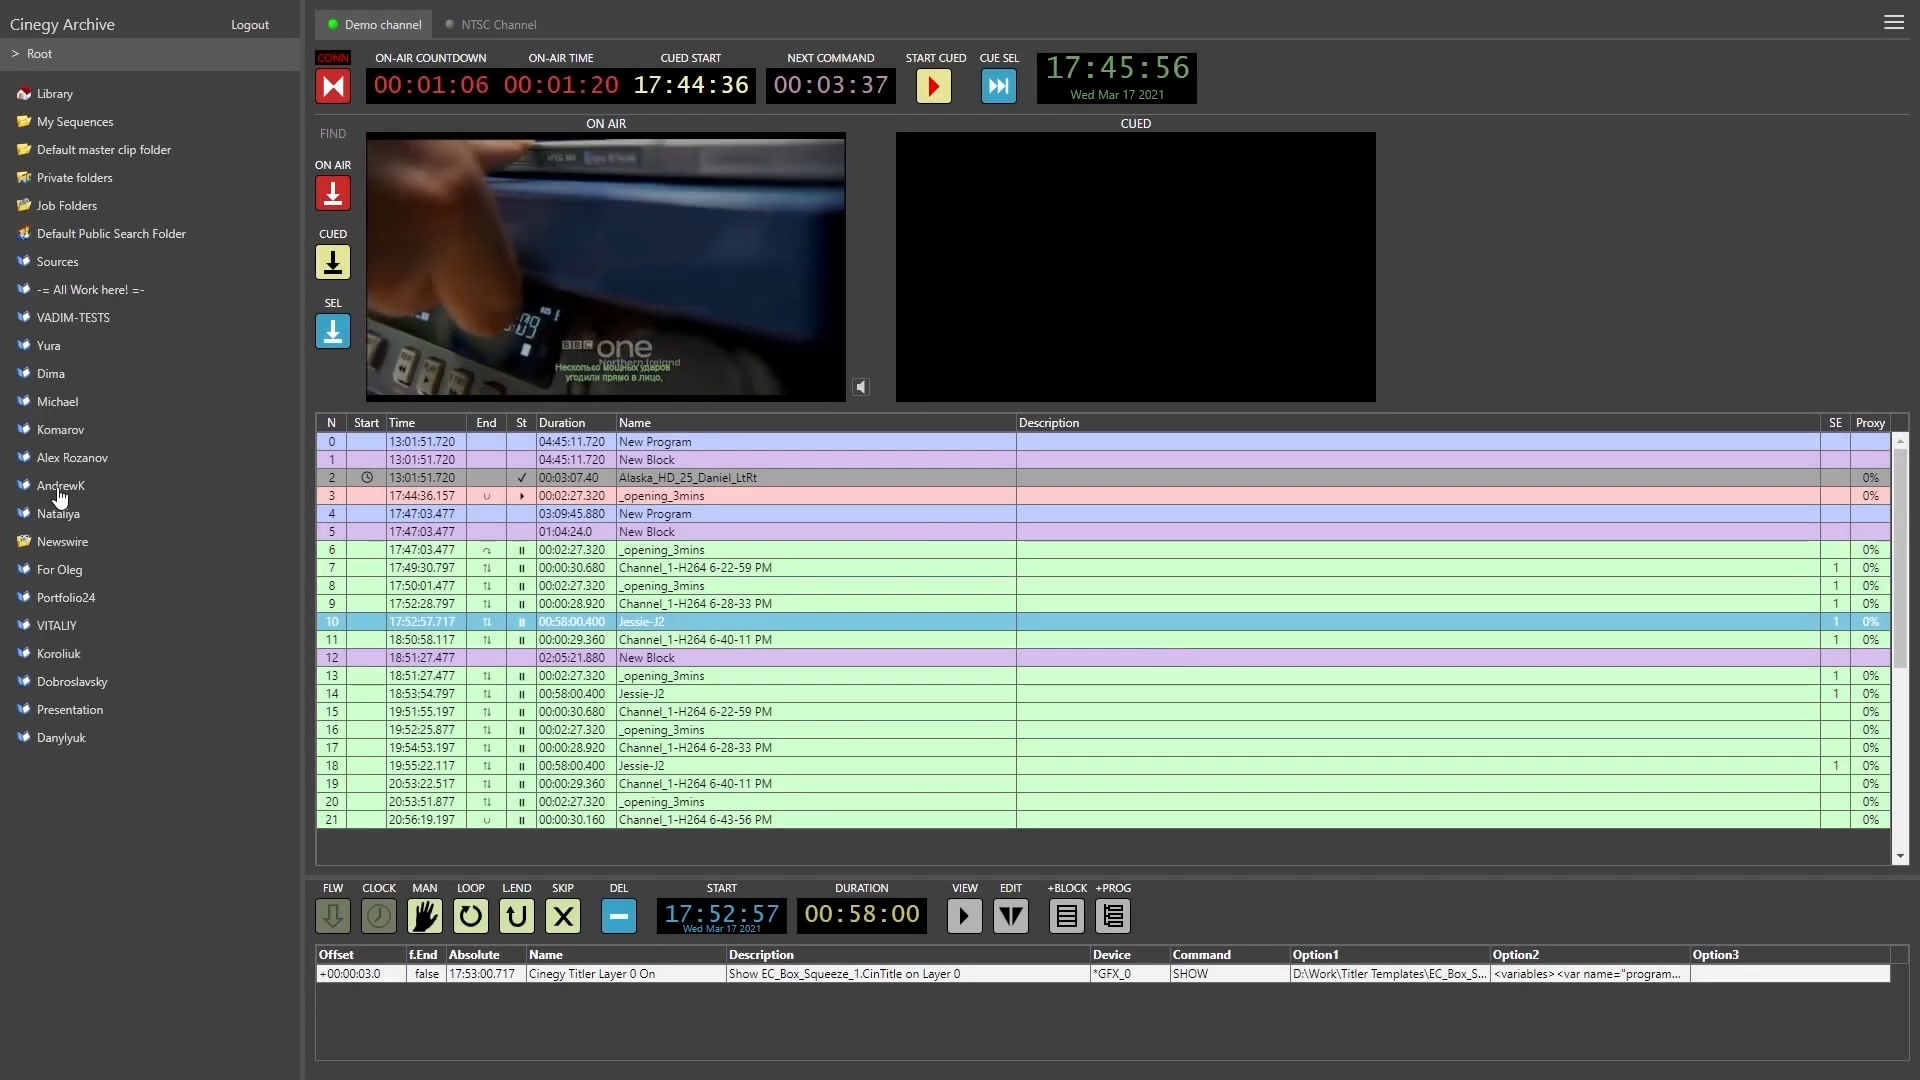Image resolution: width=1920 pixels, height=1080 pixels.
Task: Toggle the audio speaker icon below the preview
Action: pyautogui.click(x=861, y=387)
